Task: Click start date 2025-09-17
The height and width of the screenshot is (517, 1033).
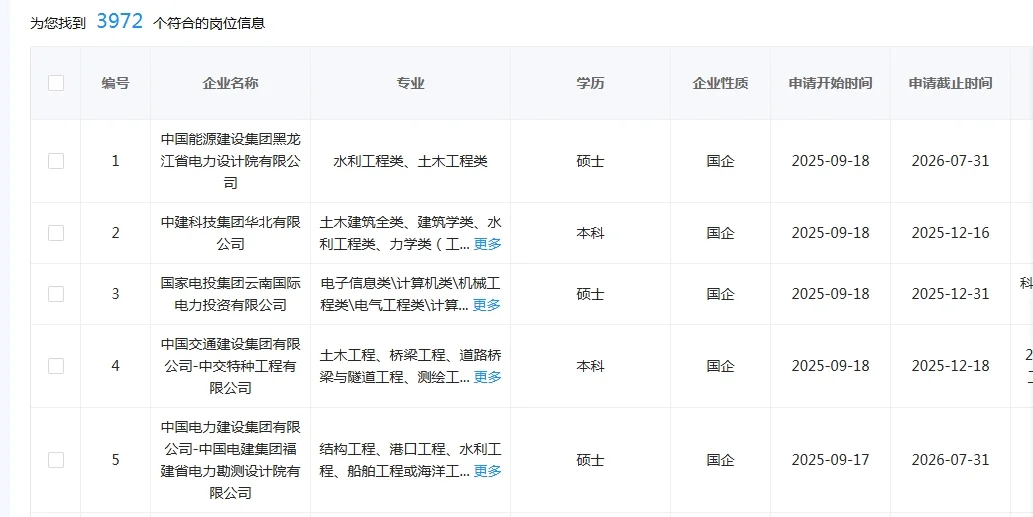Action: click(831, 460)
